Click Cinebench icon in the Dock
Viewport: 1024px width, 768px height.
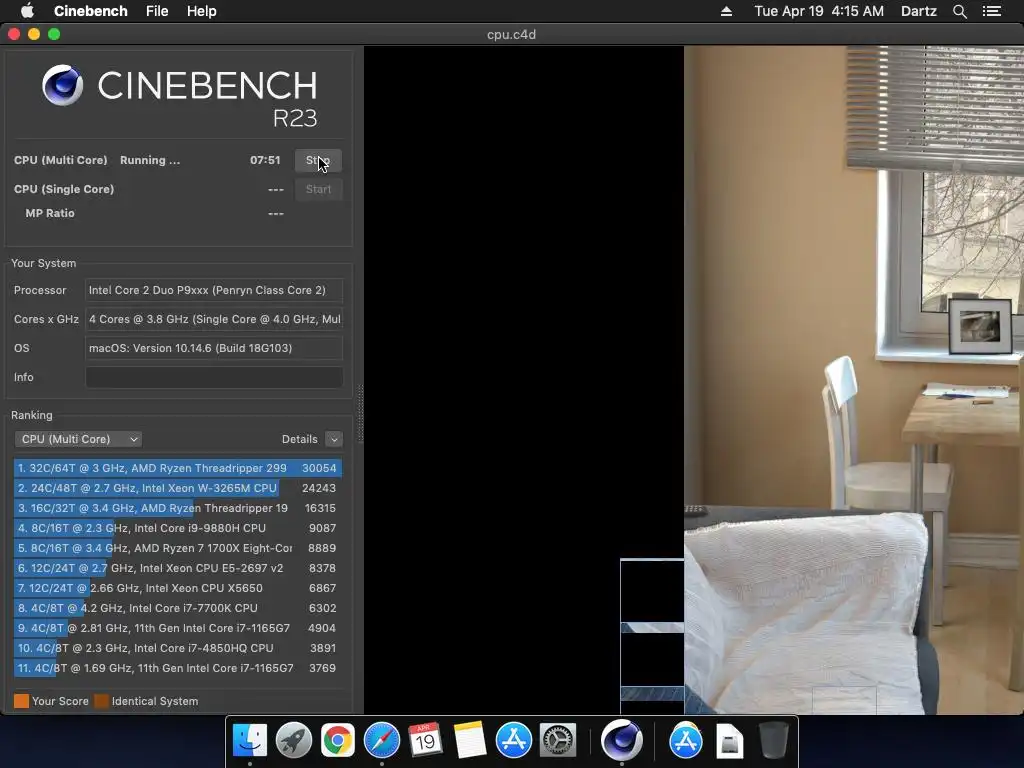[x=621, y=741]
